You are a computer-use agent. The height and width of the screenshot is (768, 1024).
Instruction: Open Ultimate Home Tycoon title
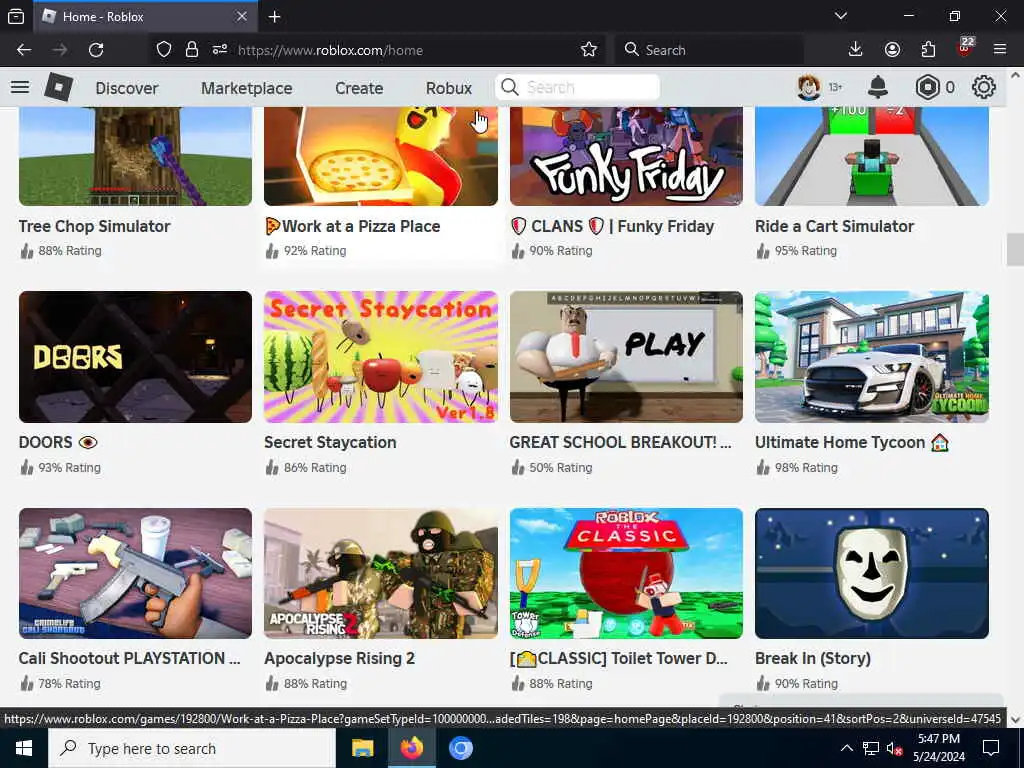[x=852, y=442]
